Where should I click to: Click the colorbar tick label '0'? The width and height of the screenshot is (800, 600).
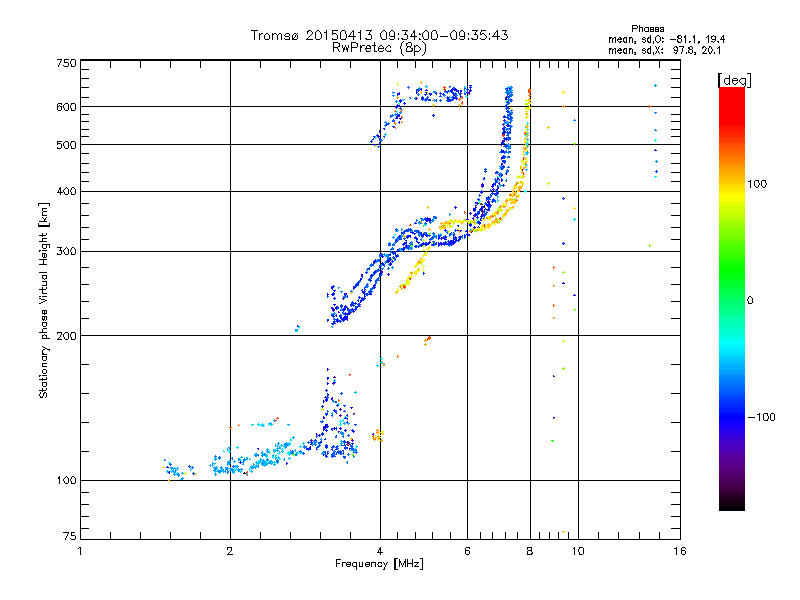pos(750,301)
